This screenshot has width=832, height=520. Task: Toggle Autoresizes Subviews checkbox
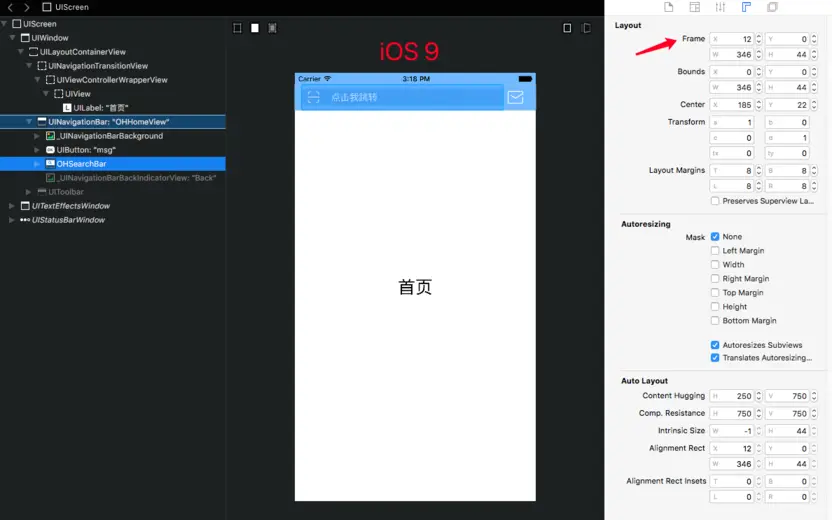click(x=715, y=345)
